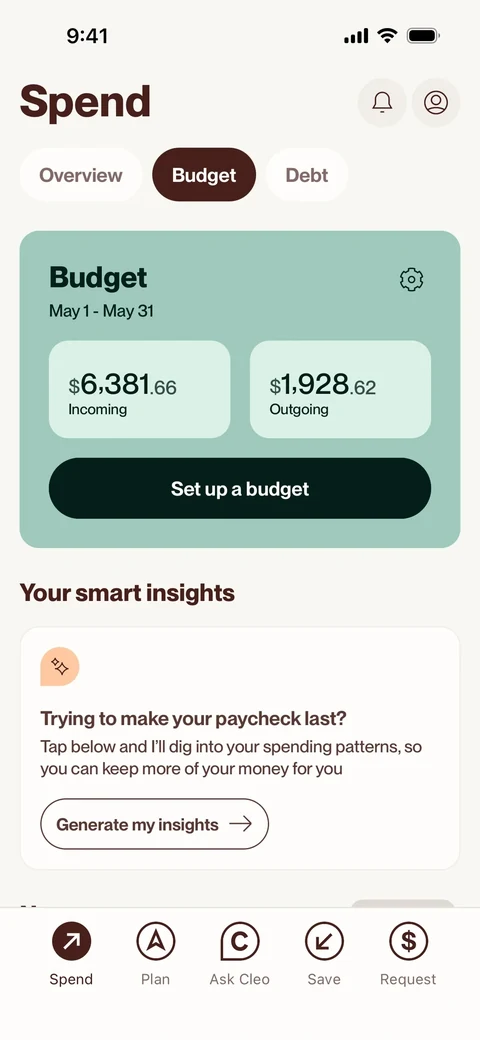The image size is (480, 1040).
Task: Select the Budget tab pill
Action: (x=204, y=175)
